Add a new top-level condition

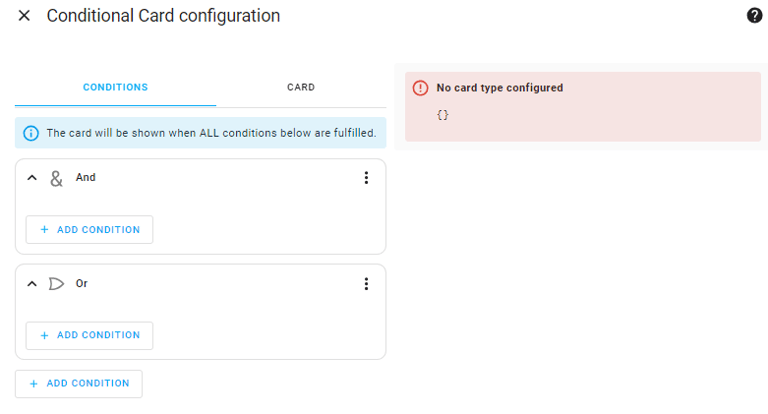point(79,383)
